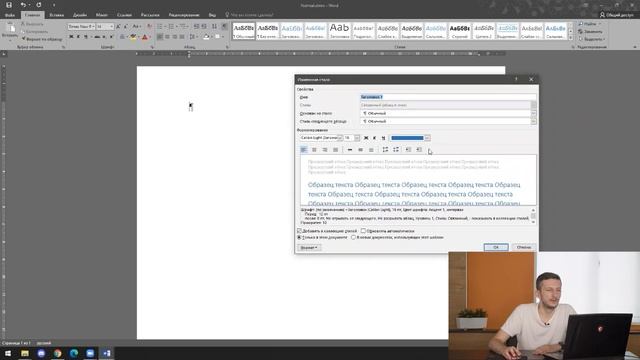Set single line spacing in dialog
Screen dimensions: 640x360
[x=350, y=150]
